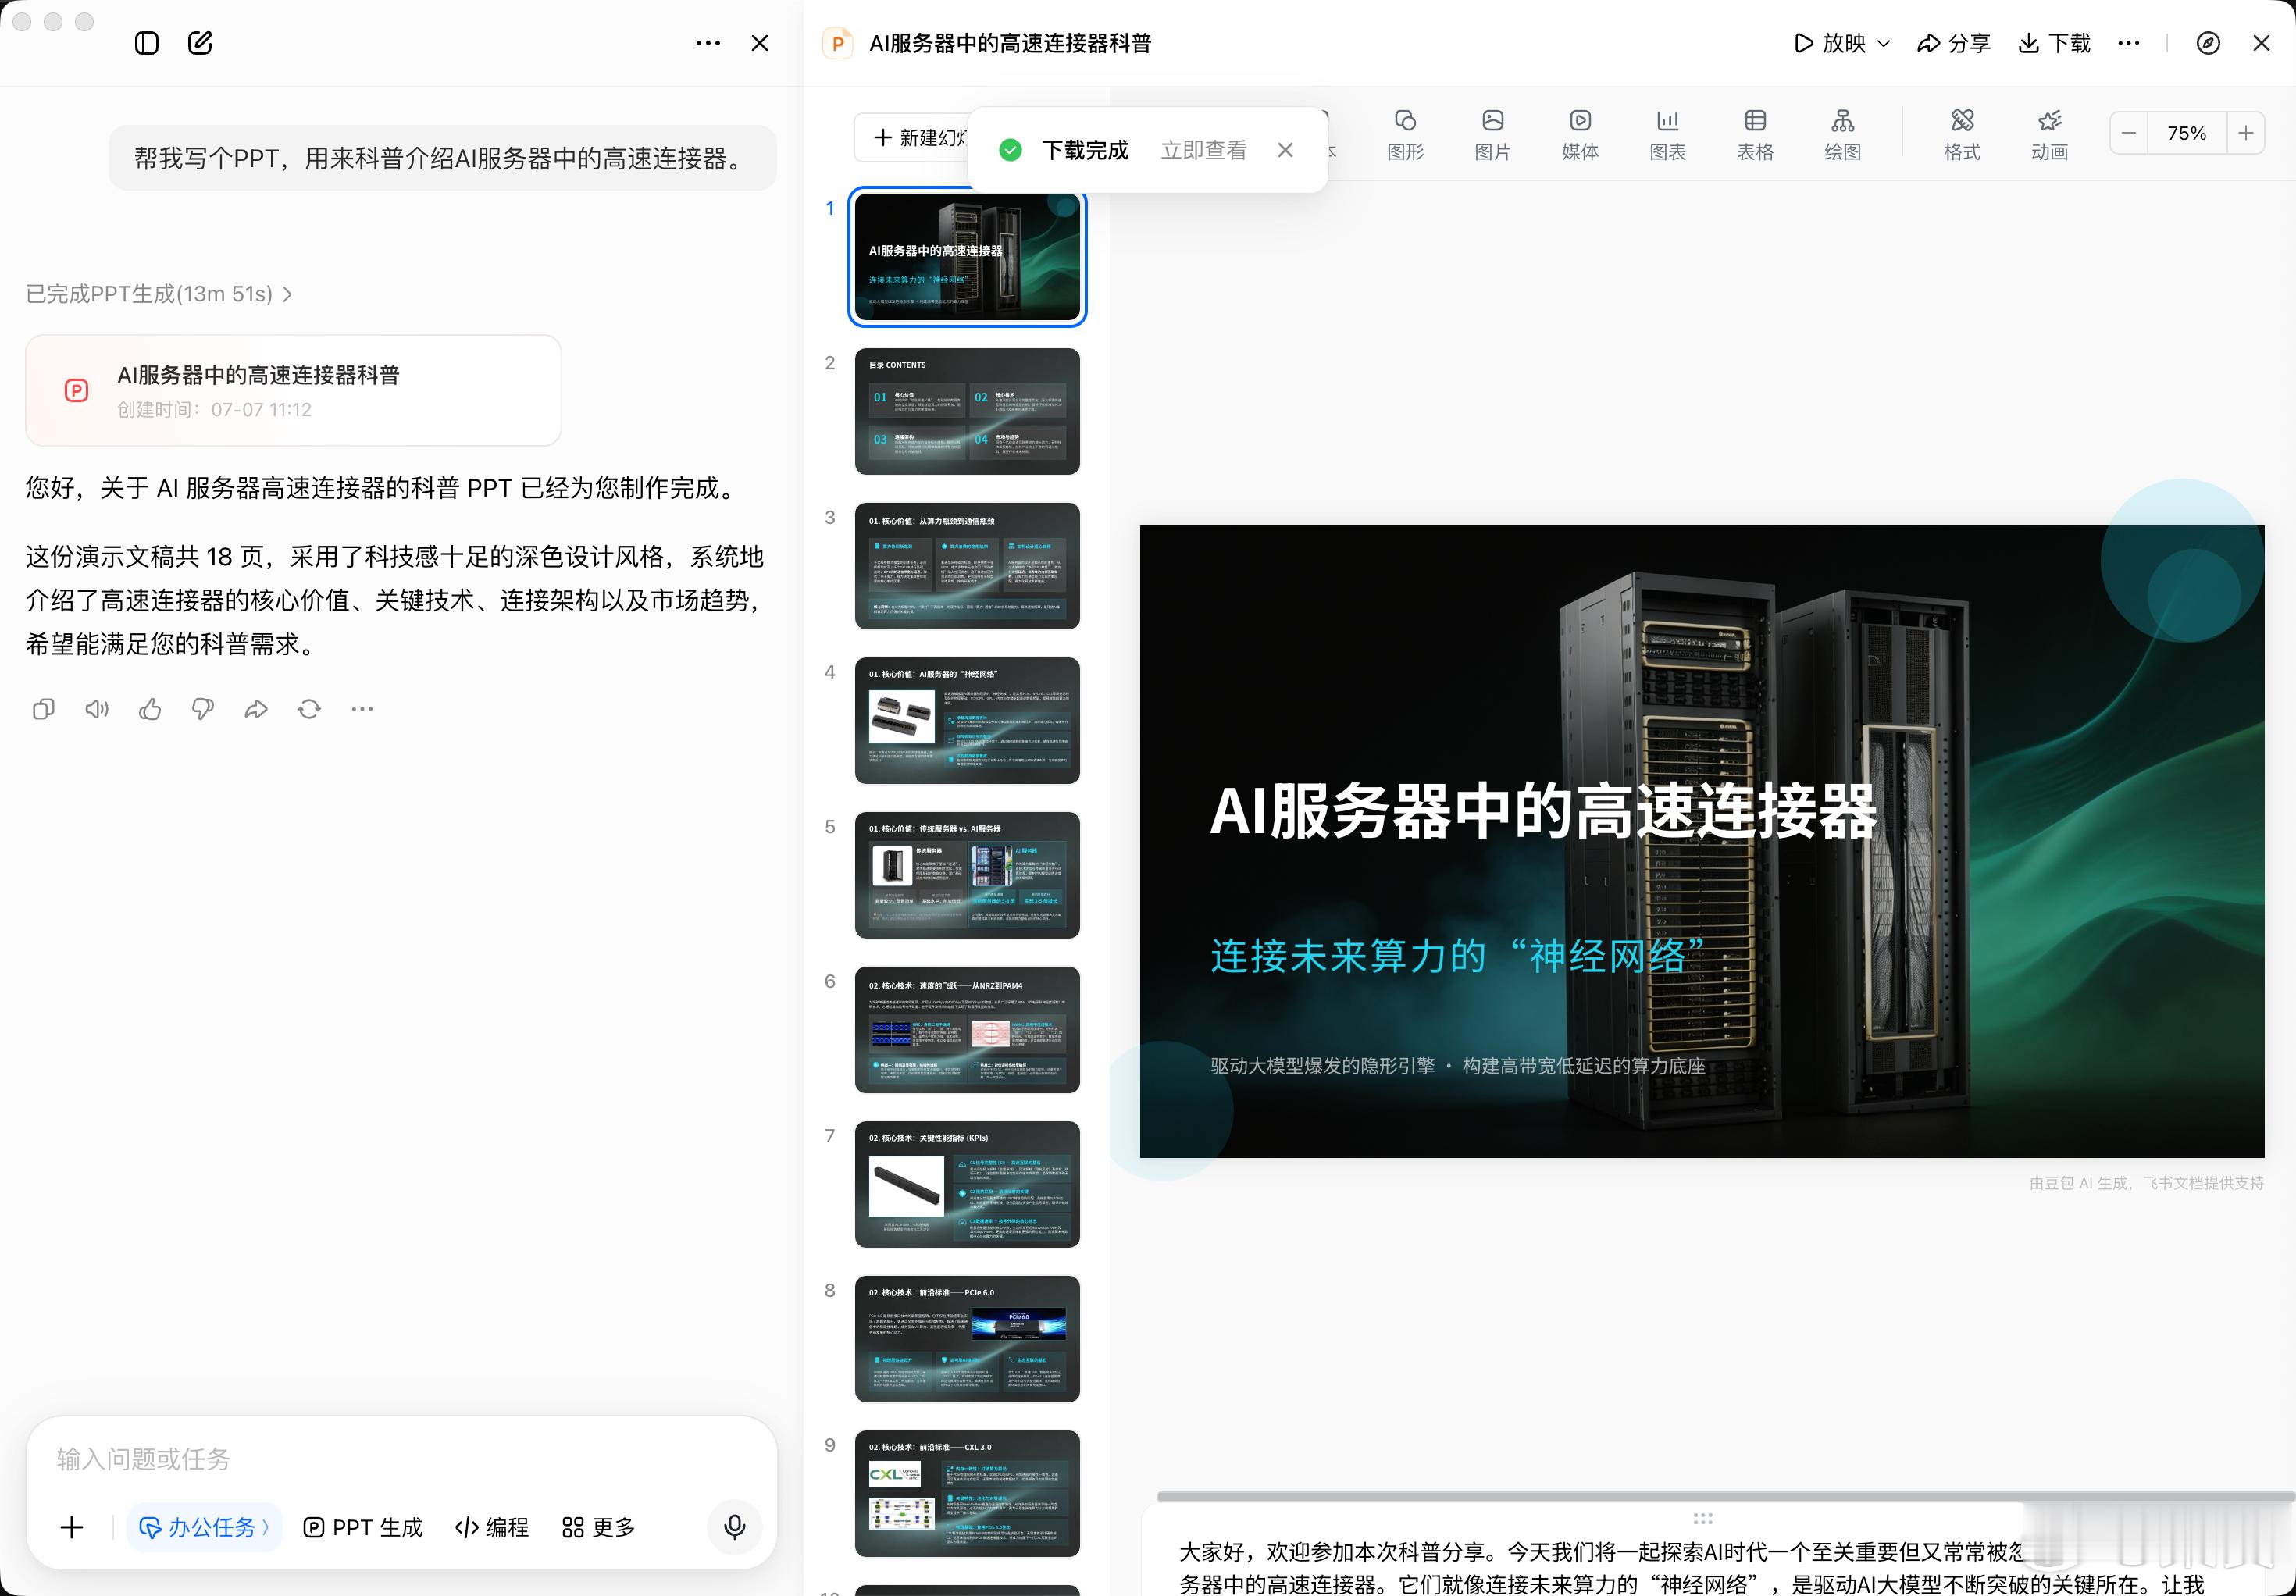Open reply more actions ellipsis

(x=362, y=709)
